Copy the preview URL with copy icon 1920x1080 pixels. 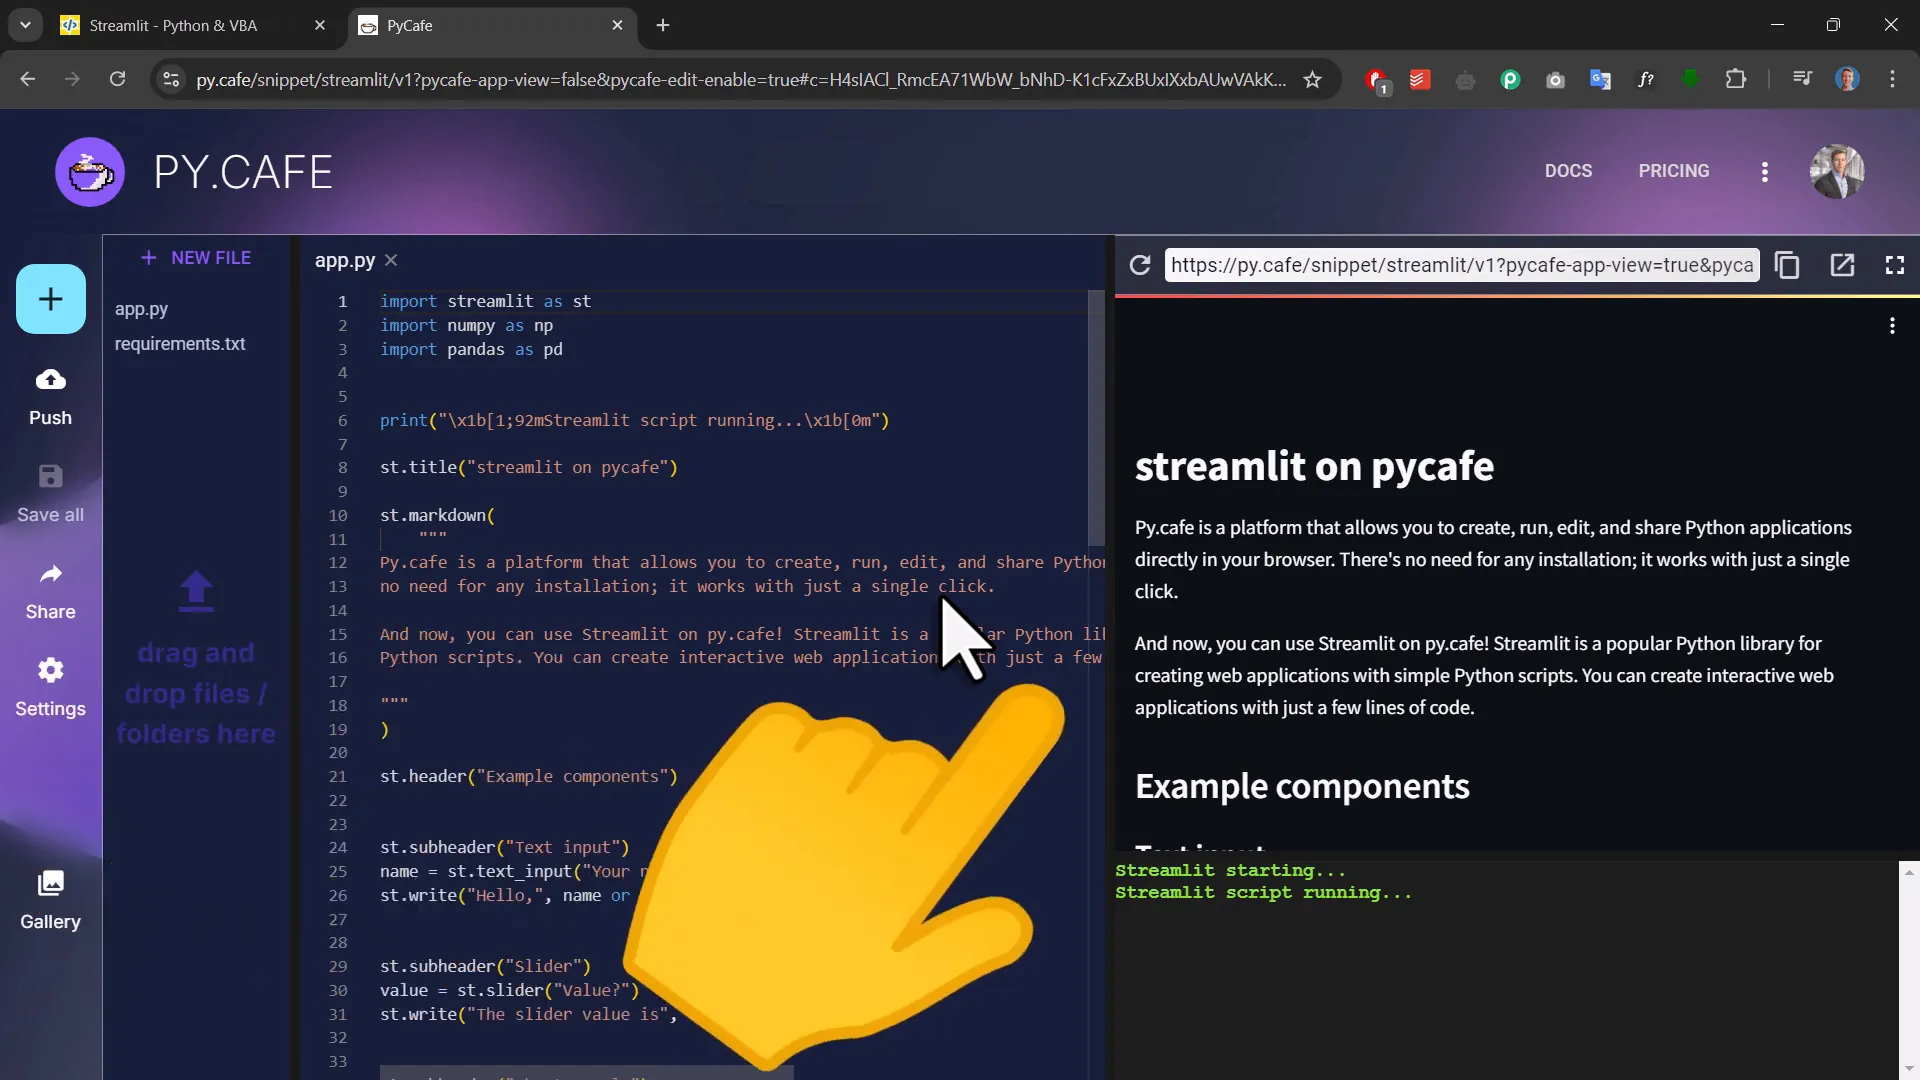coord(1787,265)
